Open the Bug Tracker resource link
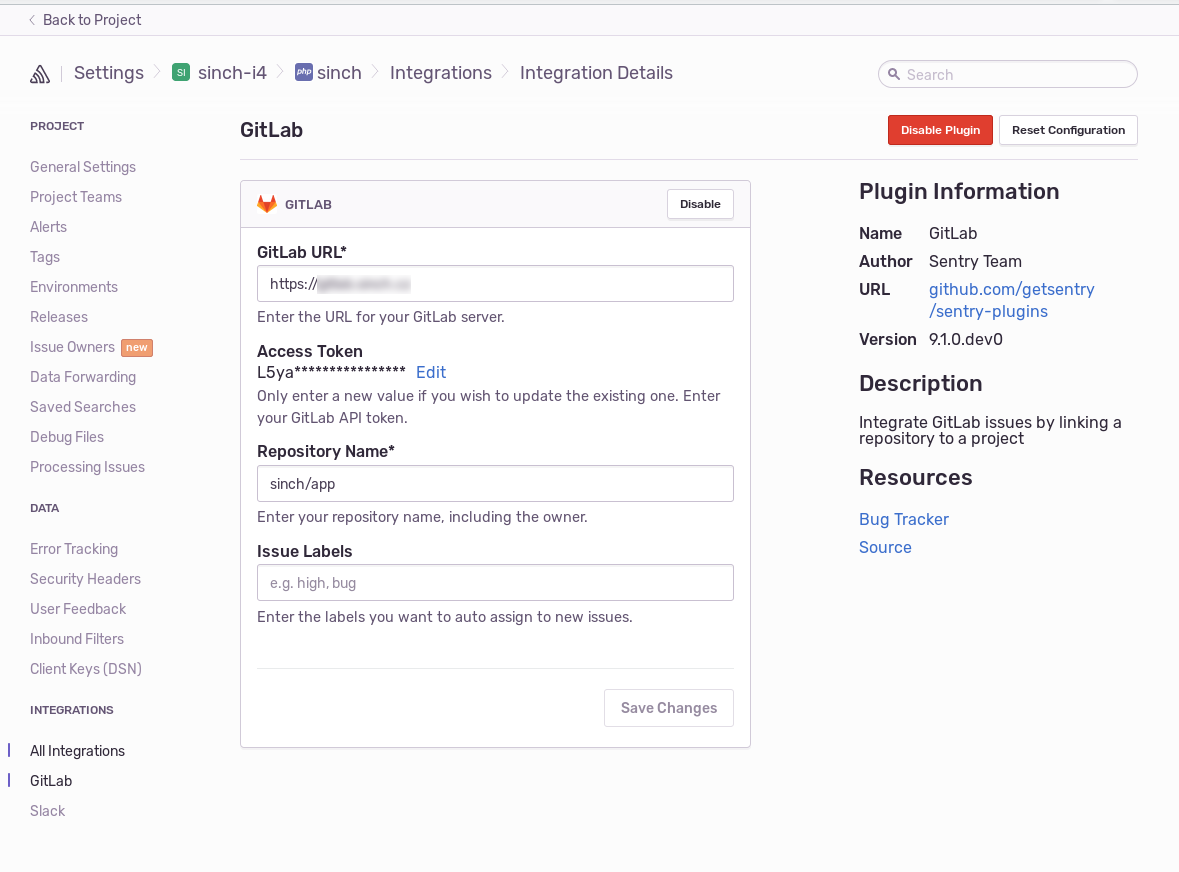 click(x=904, y=519)
